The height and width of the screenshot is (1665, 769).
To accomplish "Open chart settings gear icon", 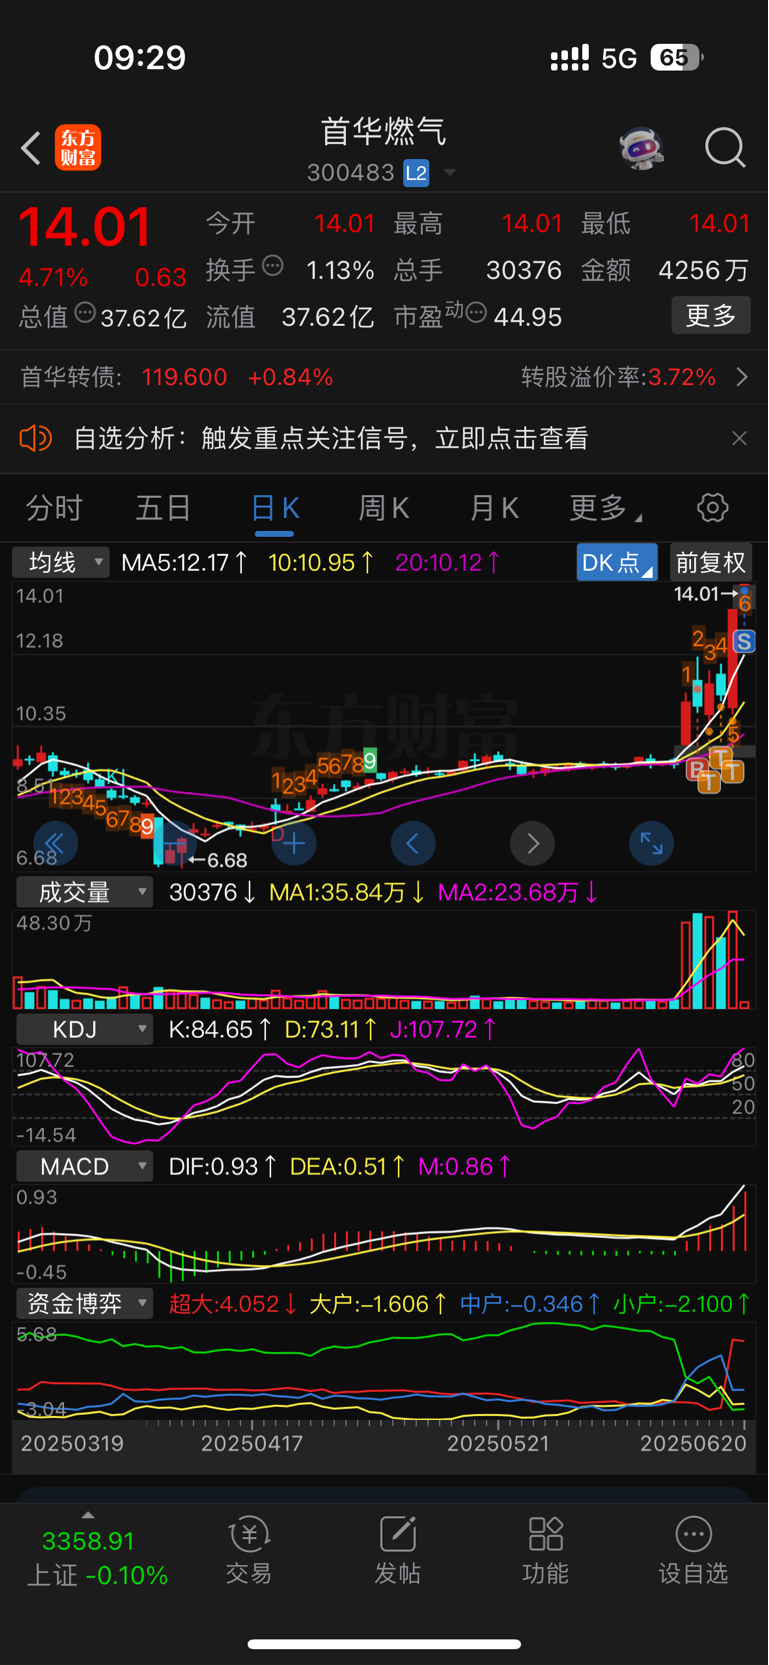I will click(x=713, y=507).
